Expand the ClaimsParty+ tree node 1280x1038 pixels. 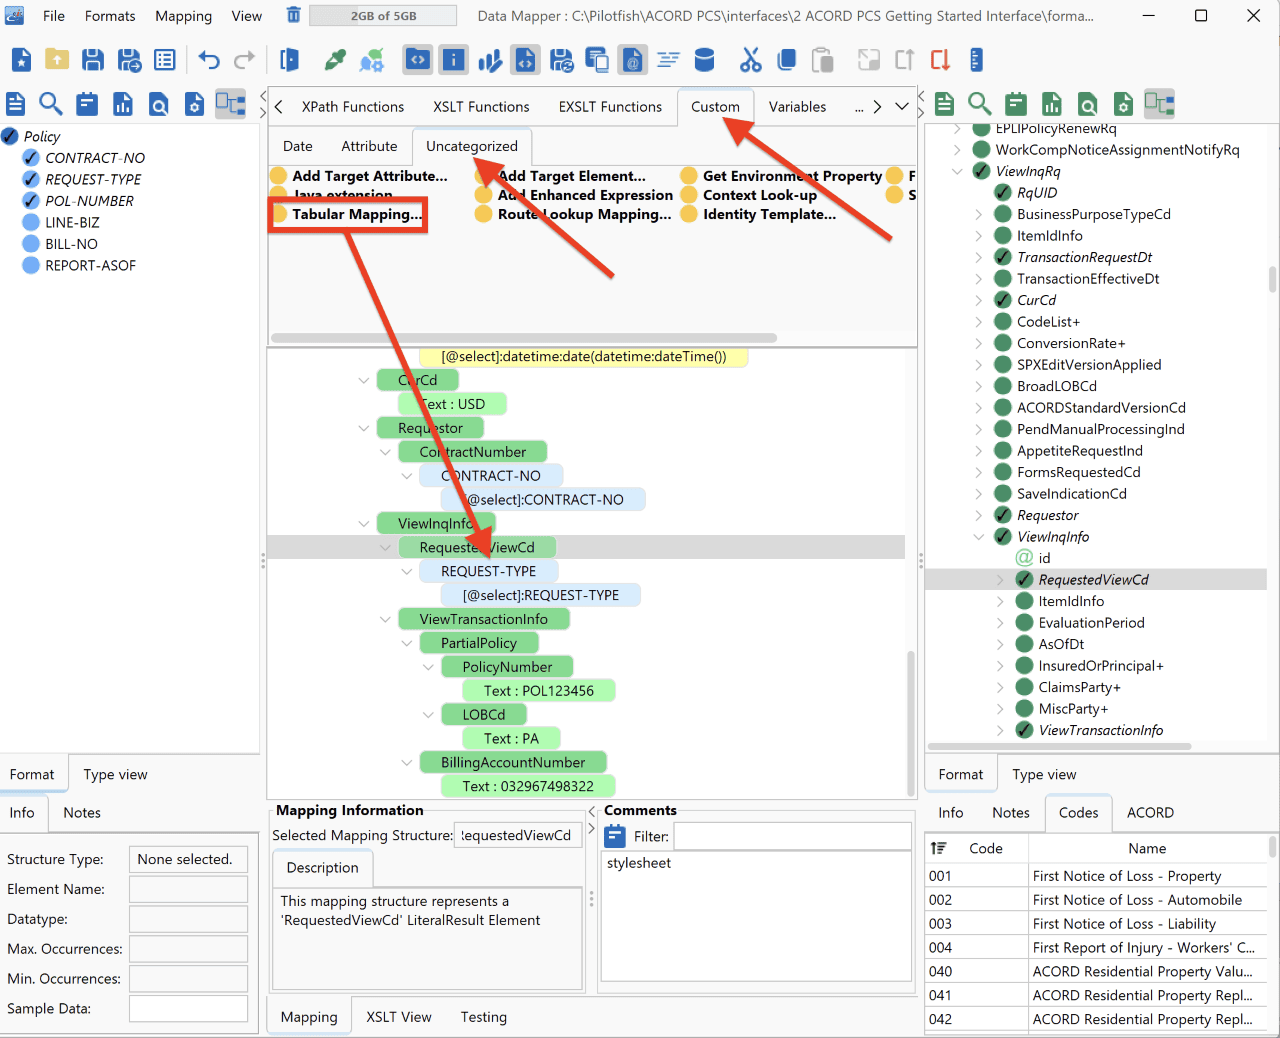(1000, 687)
